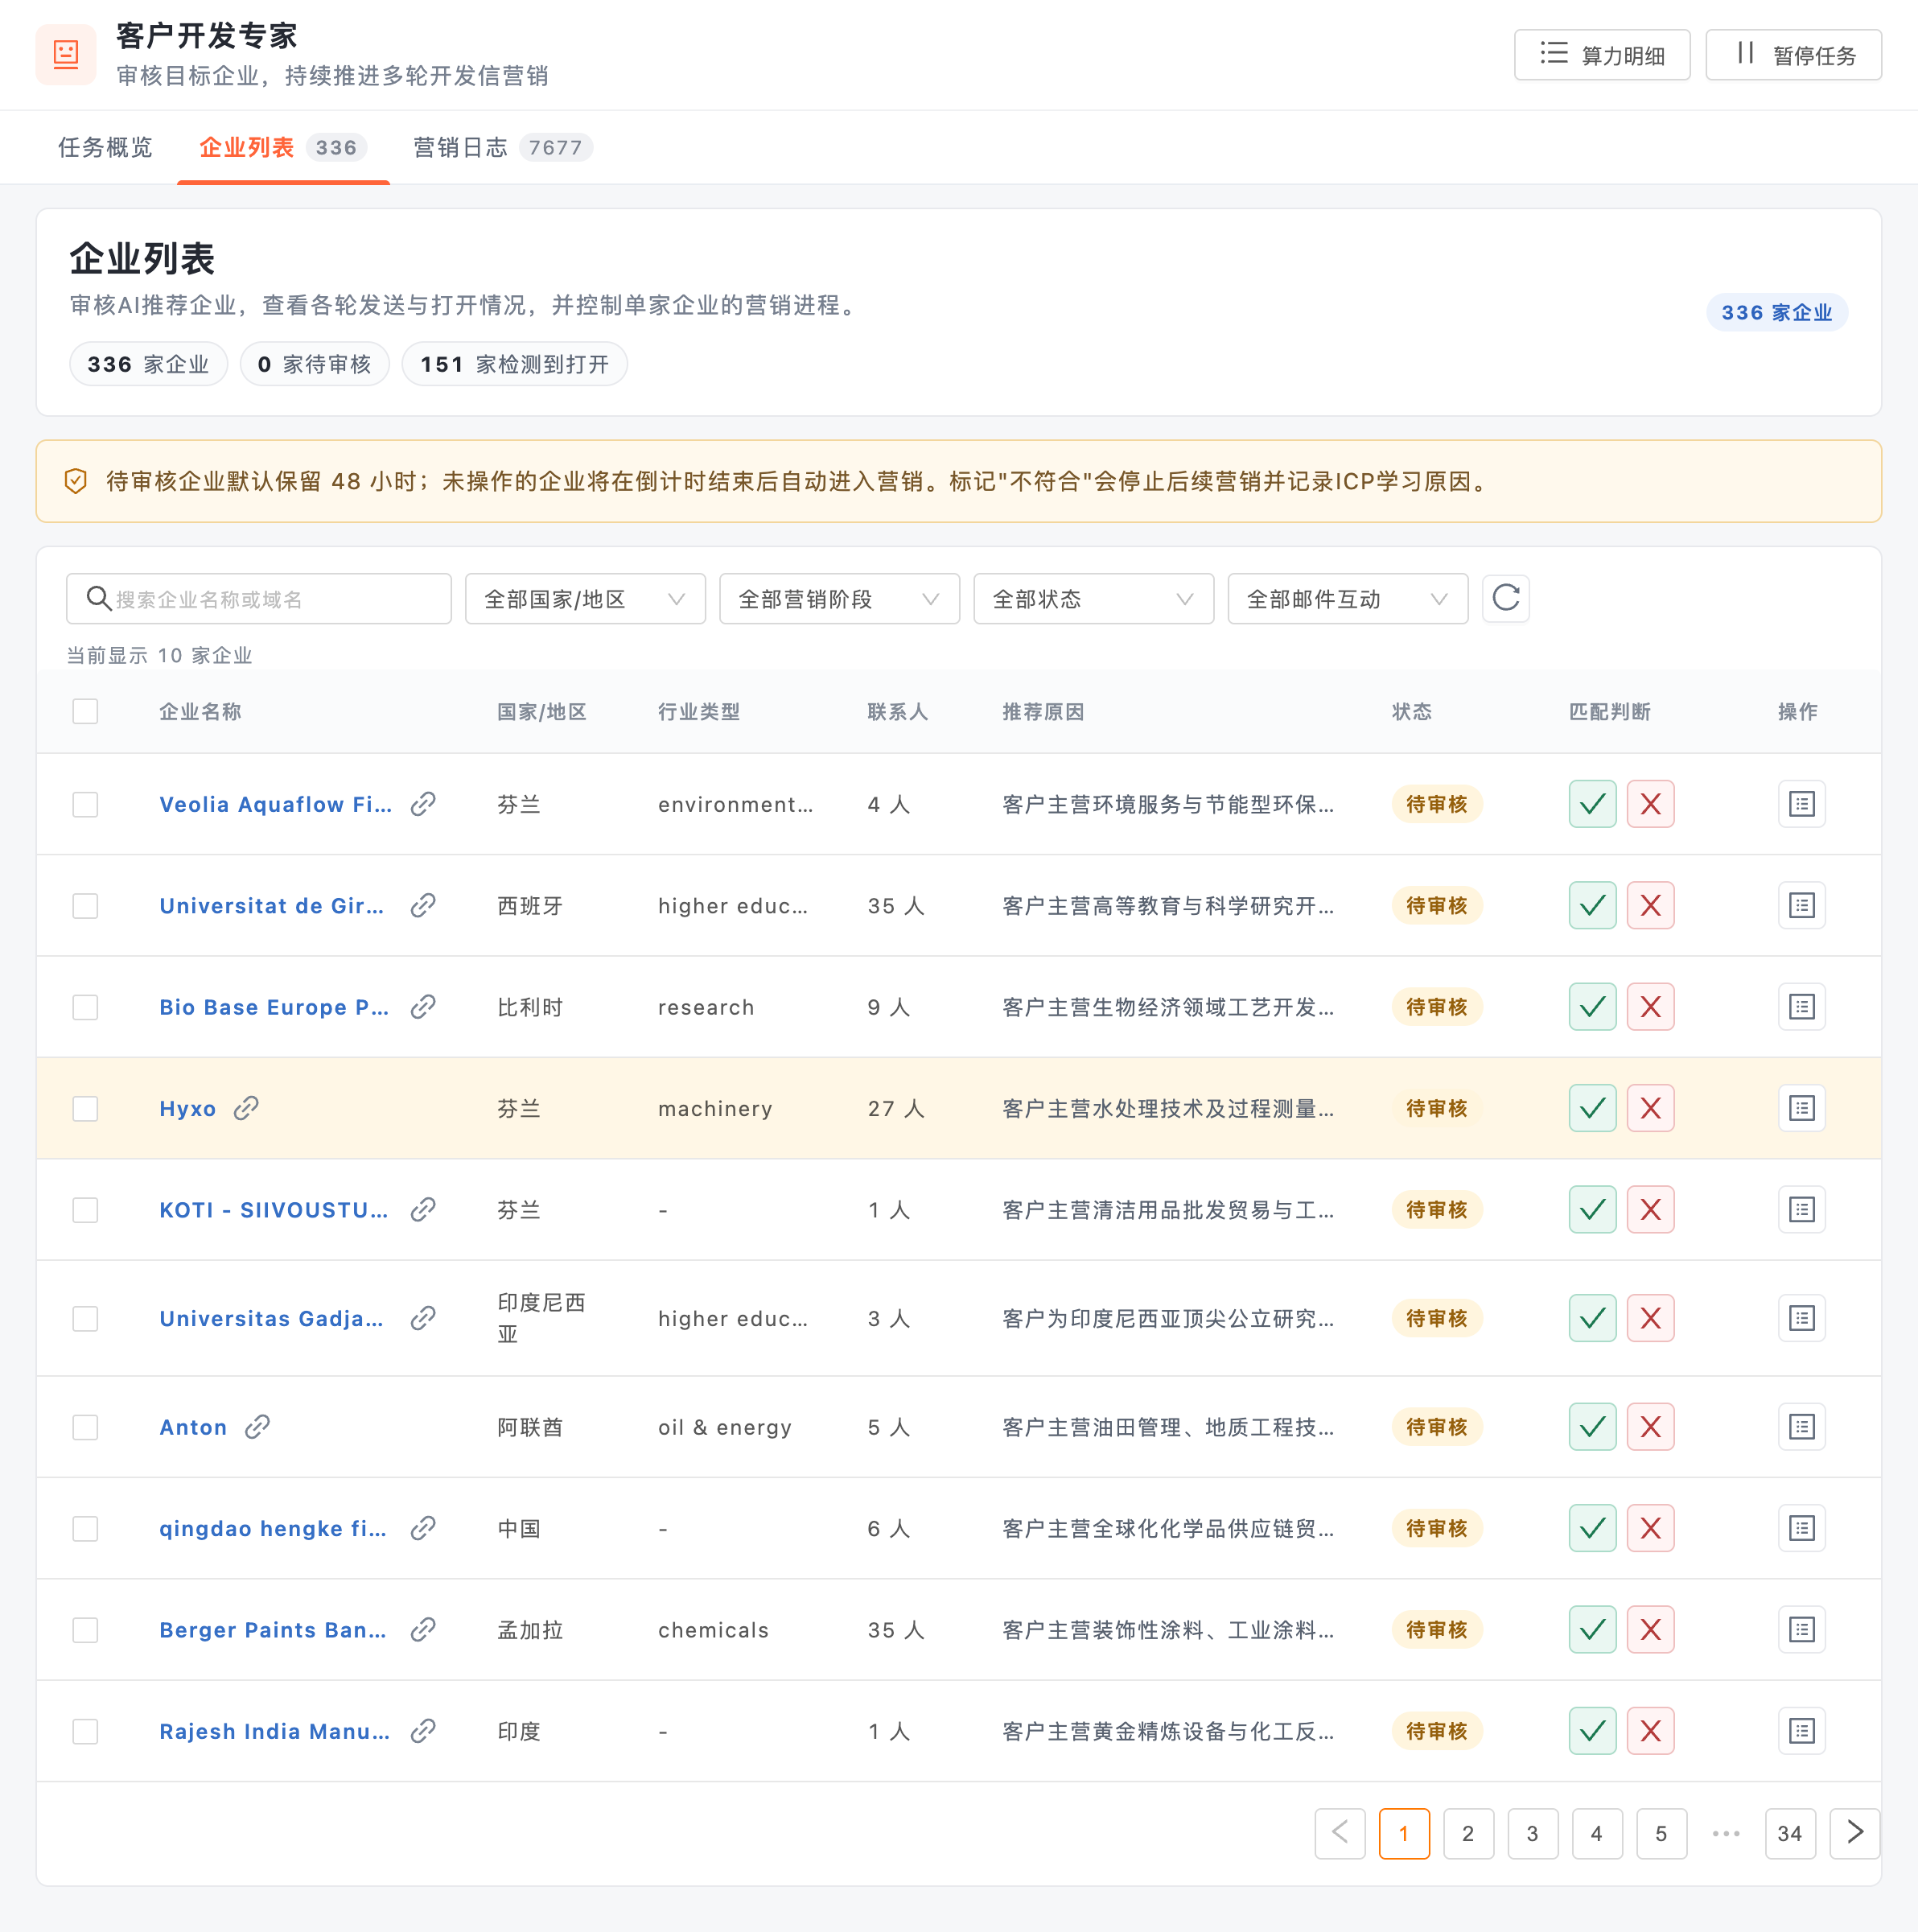Select the 企业列表 tab
Image resolution: width=1918 pixels, height=1932 pixels.
tap(283, 147)
